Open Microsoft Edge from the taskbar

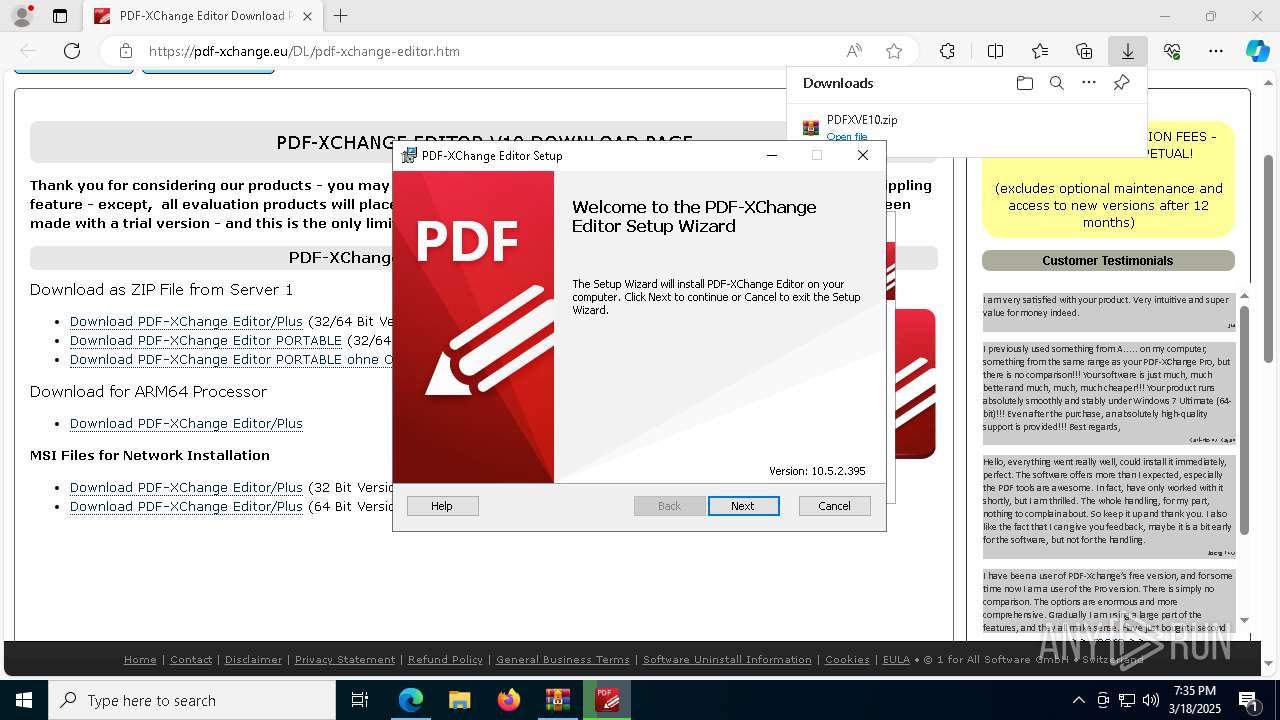point(411,700)
